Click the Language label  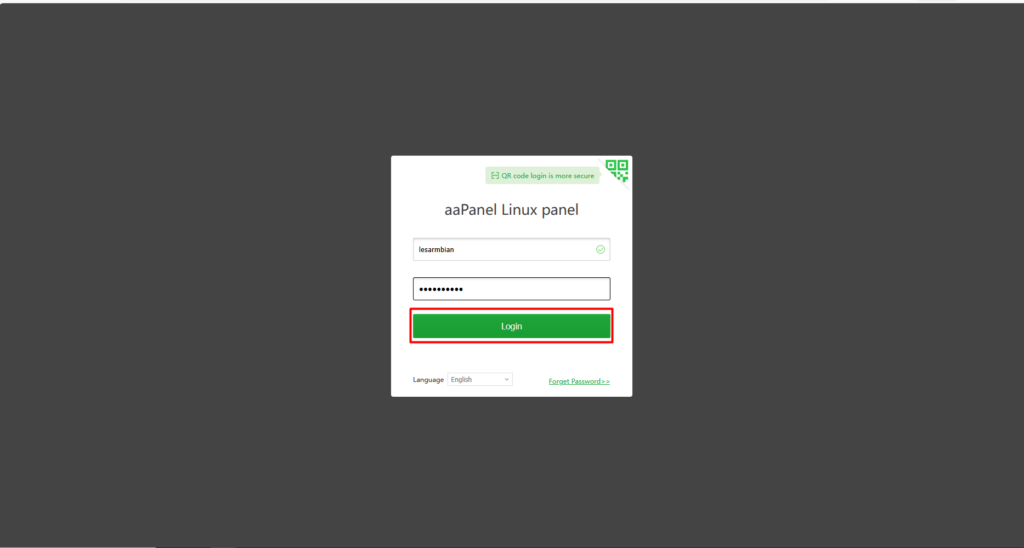(428, 379)
